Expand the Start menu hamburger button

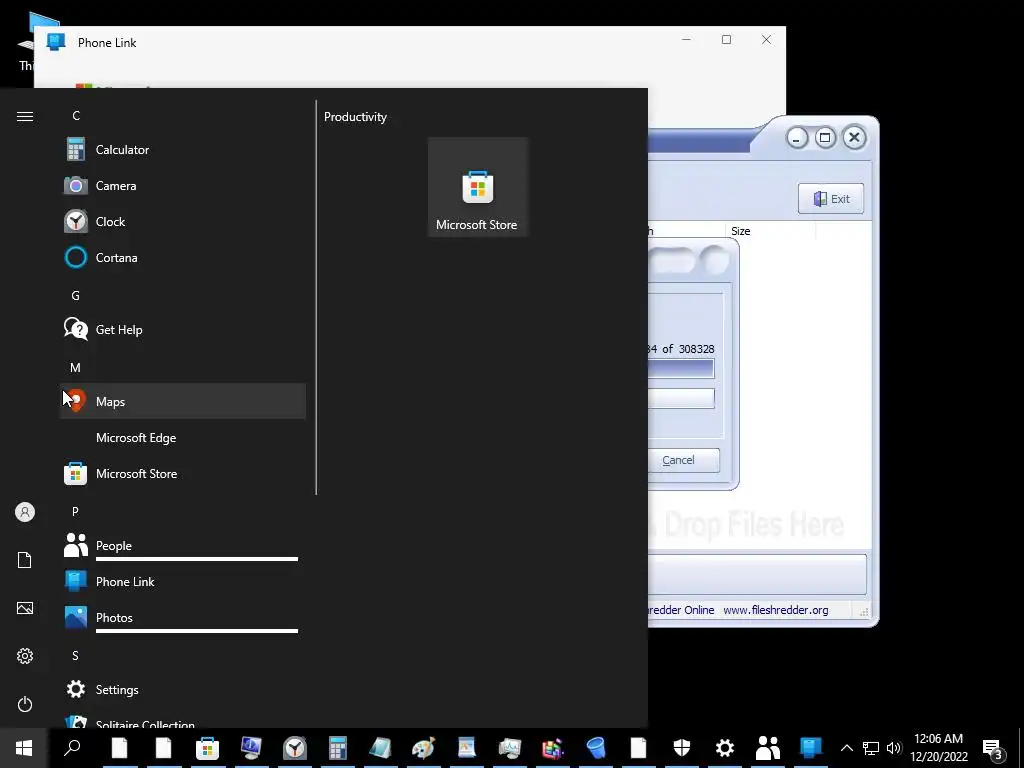tap(25, 116)
